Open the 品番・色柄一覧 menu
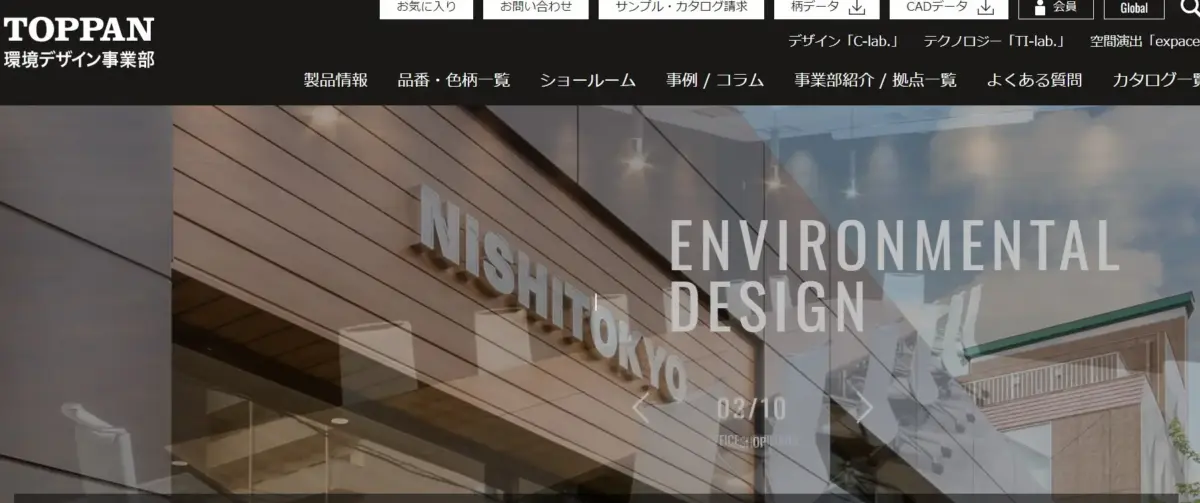Image resolution: width=1200 pixels, height=503 pixels. click(x=454, y=80)
